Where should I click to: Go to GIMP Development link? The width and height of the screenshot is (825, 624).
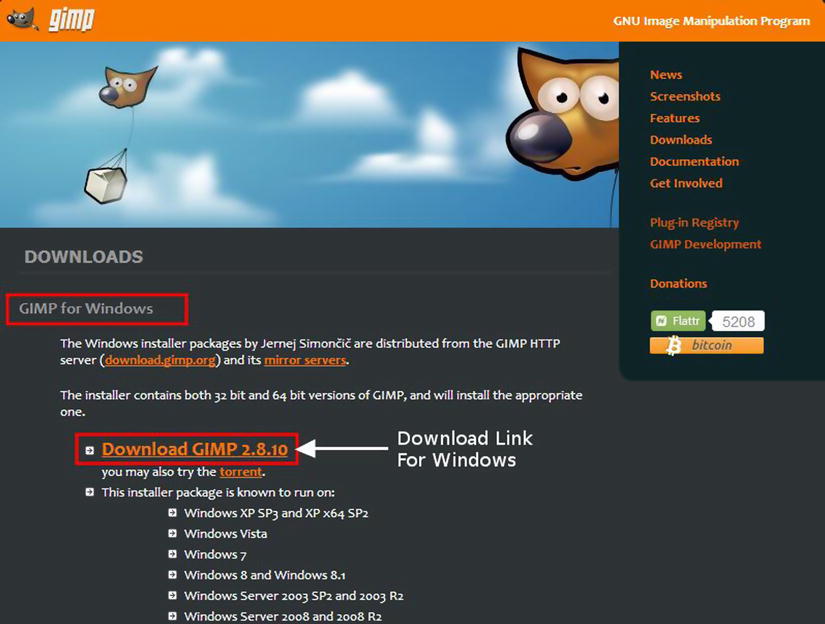click(705, 244)
